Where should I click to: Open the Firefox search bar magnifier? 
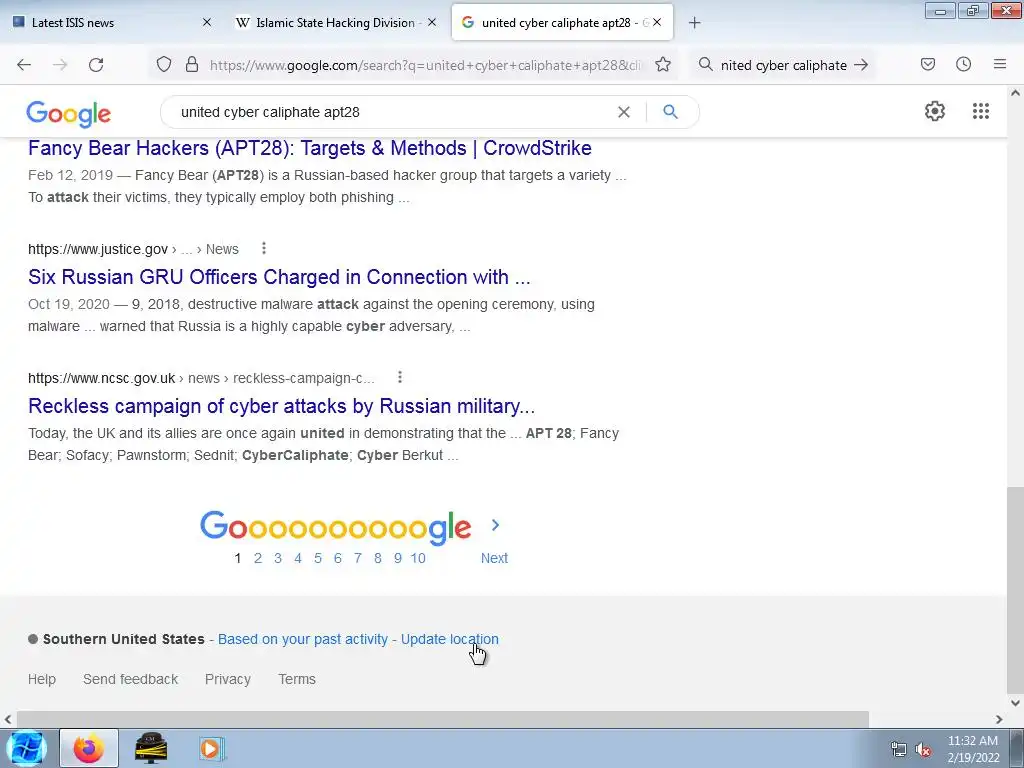pos(705,64)
